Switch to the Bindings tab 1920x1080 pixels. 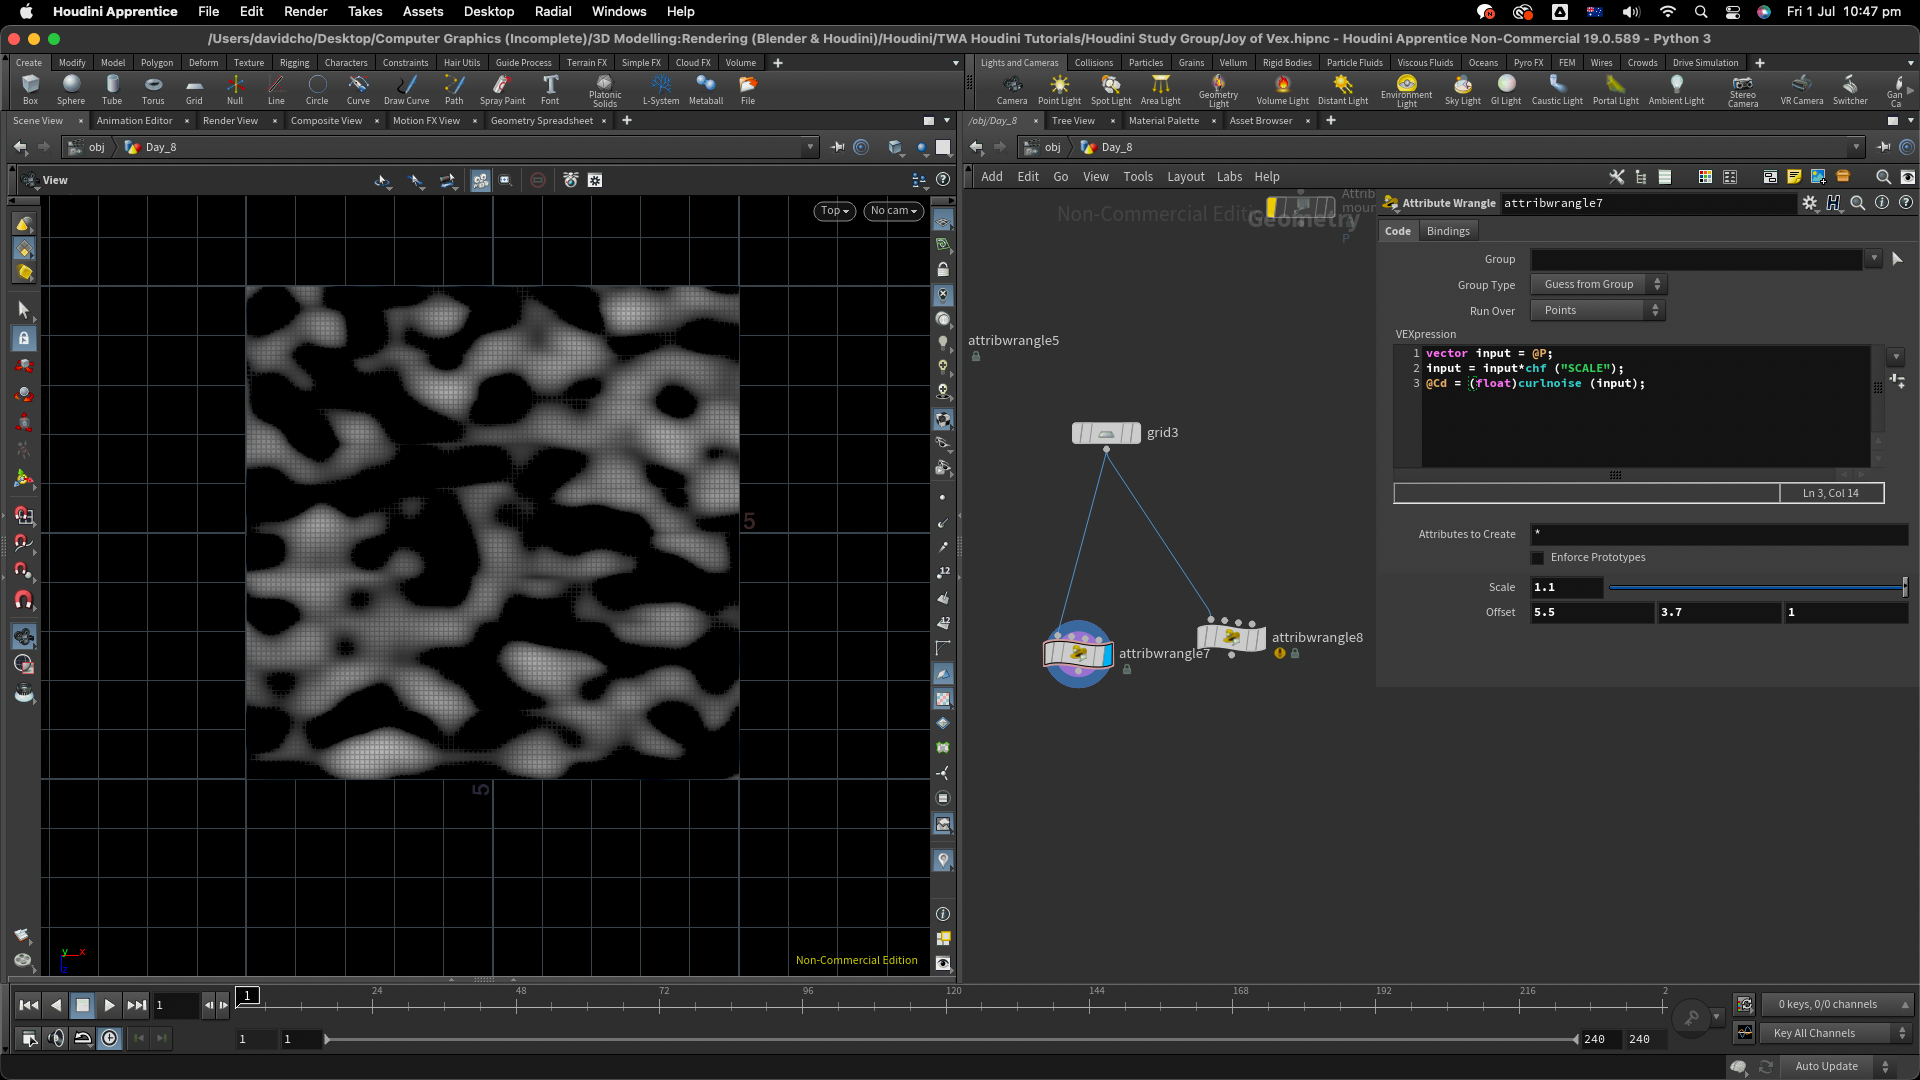coord(1447,231)
